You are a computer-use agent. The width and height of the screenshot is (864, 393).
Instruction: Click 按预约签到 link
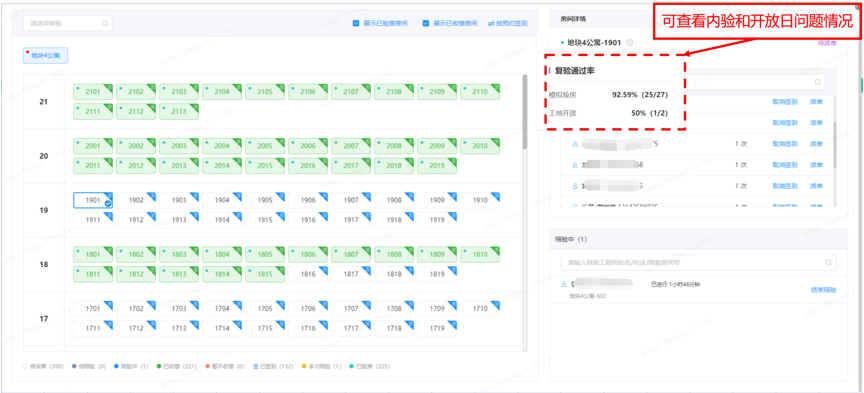coord(512,24)
